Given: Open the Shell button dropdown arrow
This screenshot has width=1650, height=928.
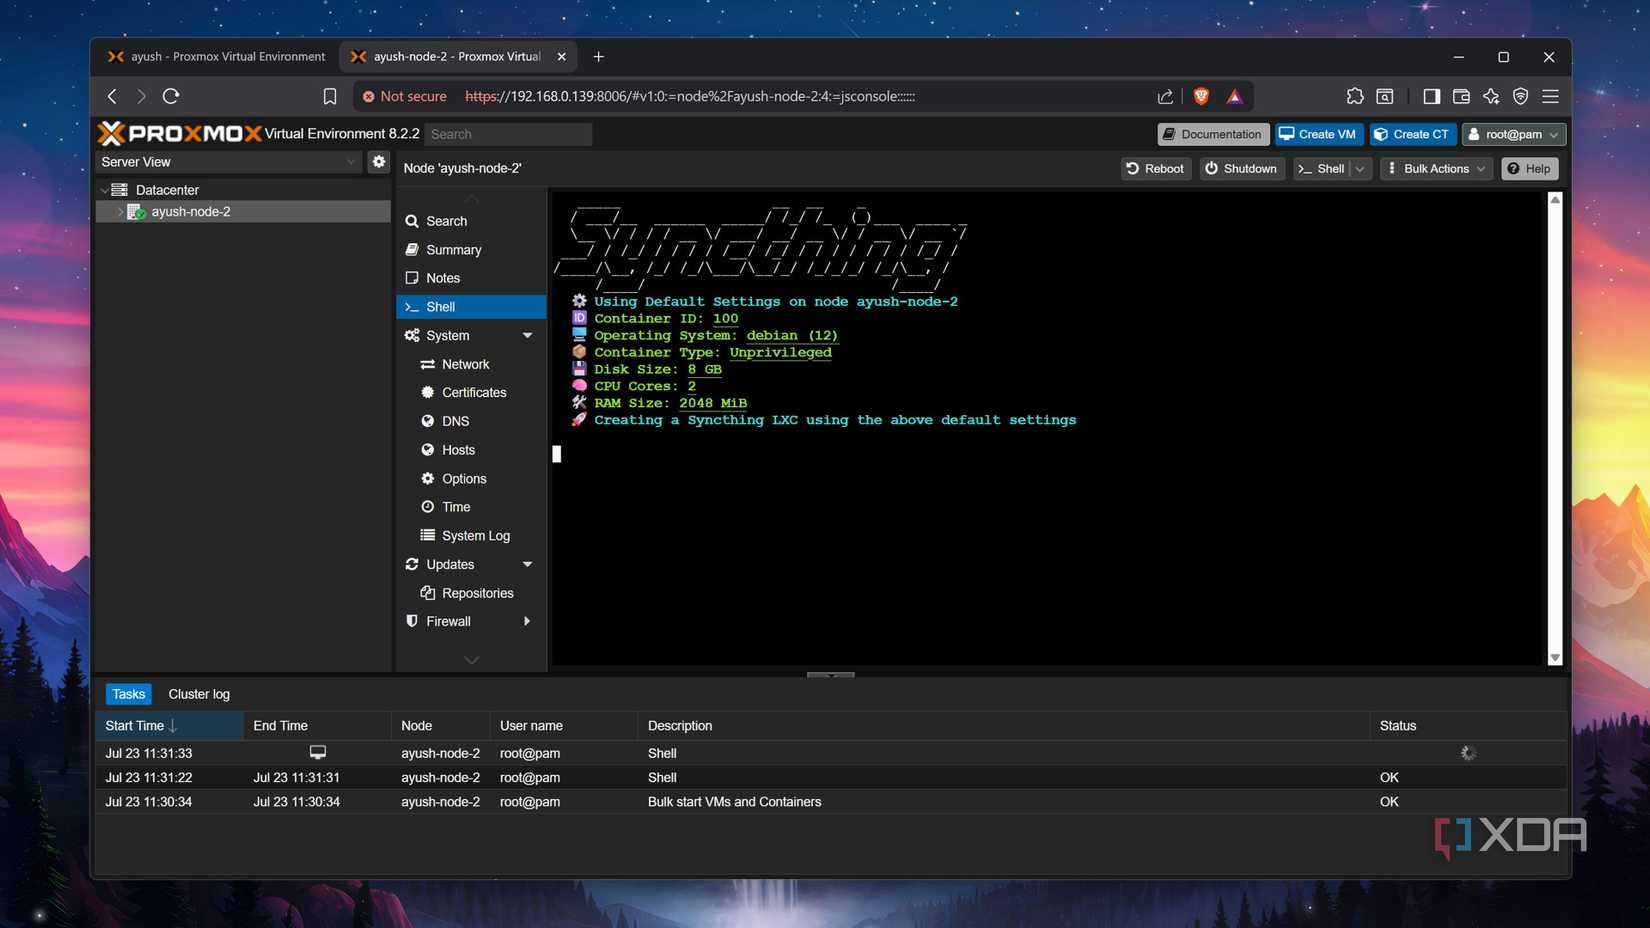Looking at the screenshot, I should click(1360, 169).
